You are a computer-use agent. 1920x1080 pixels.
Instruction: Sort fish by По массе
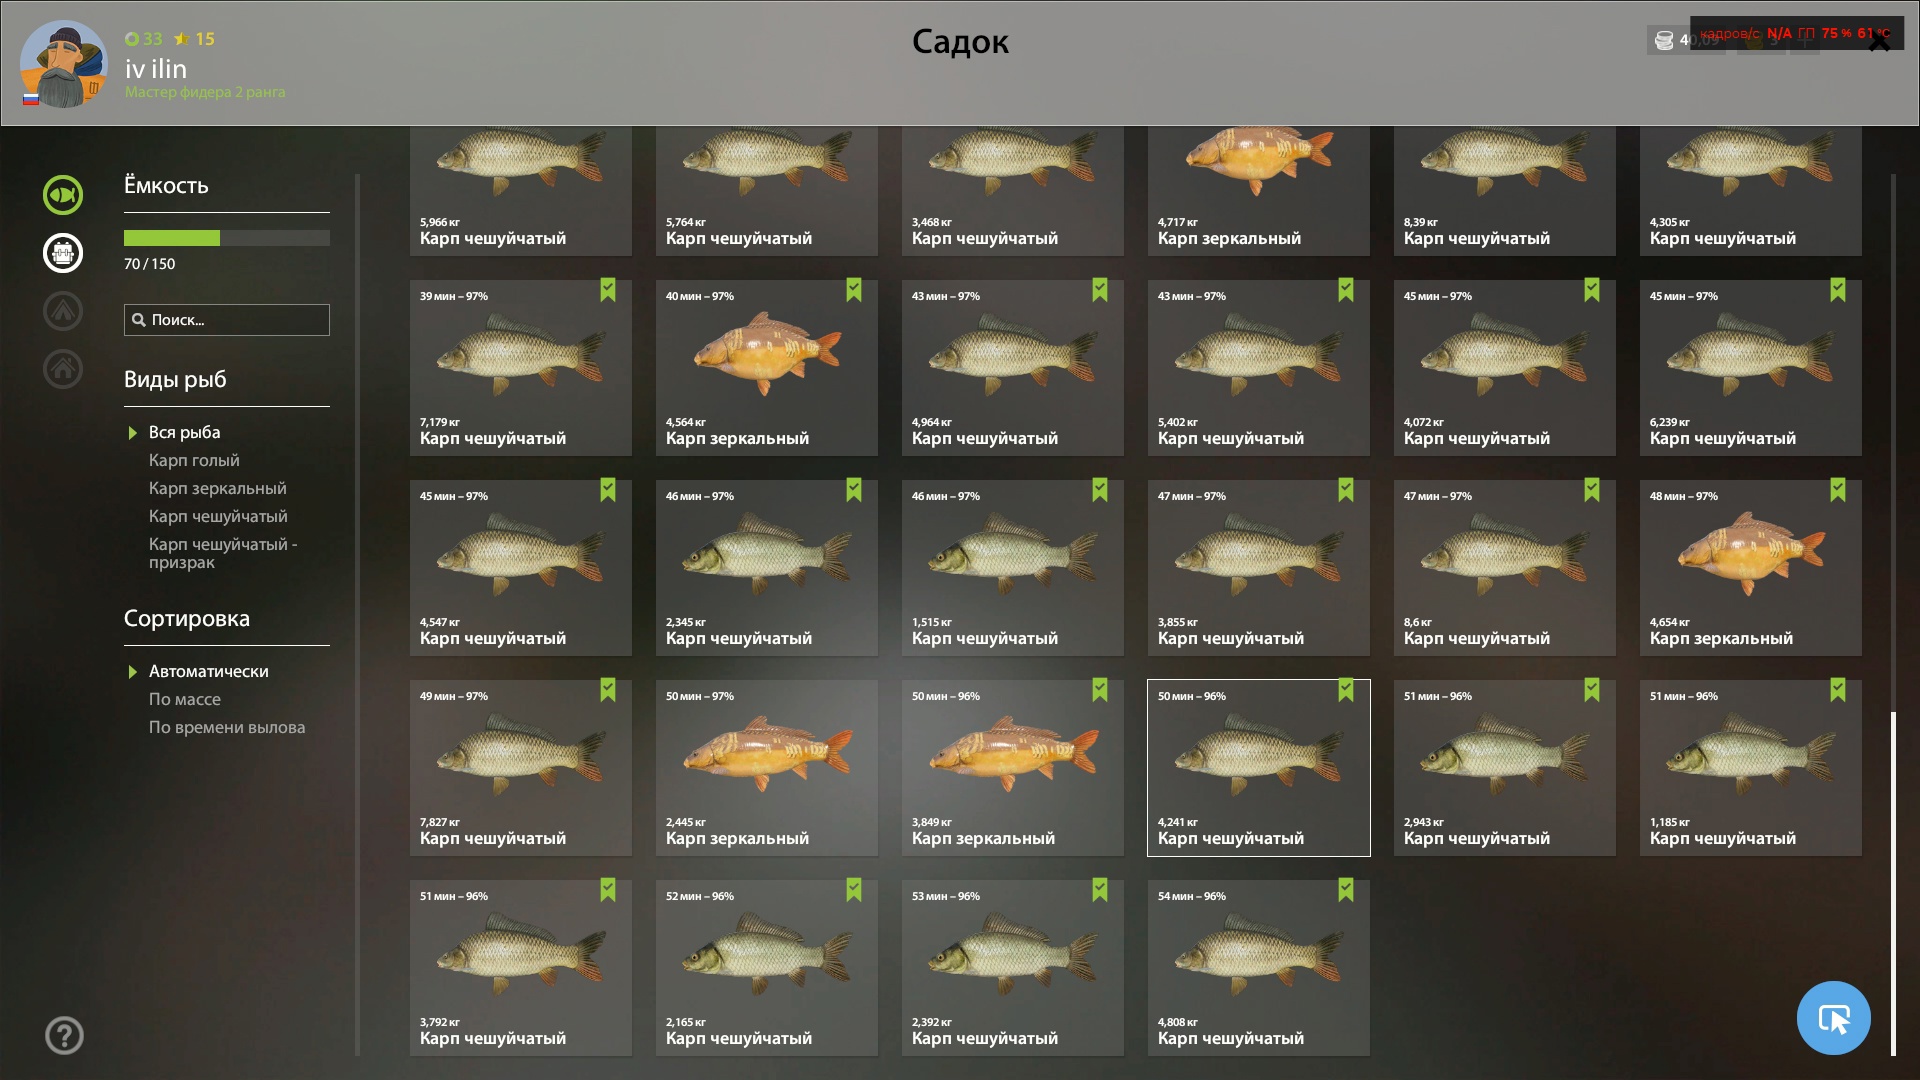[x=185, y=699]
